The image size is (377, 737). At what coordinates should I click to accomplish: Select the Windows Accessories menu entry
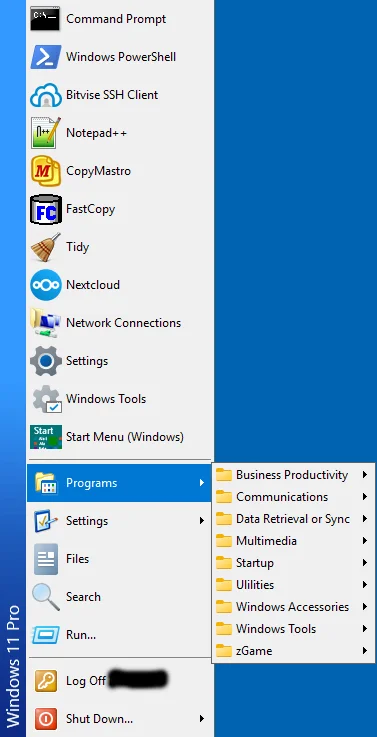[293, 607]
